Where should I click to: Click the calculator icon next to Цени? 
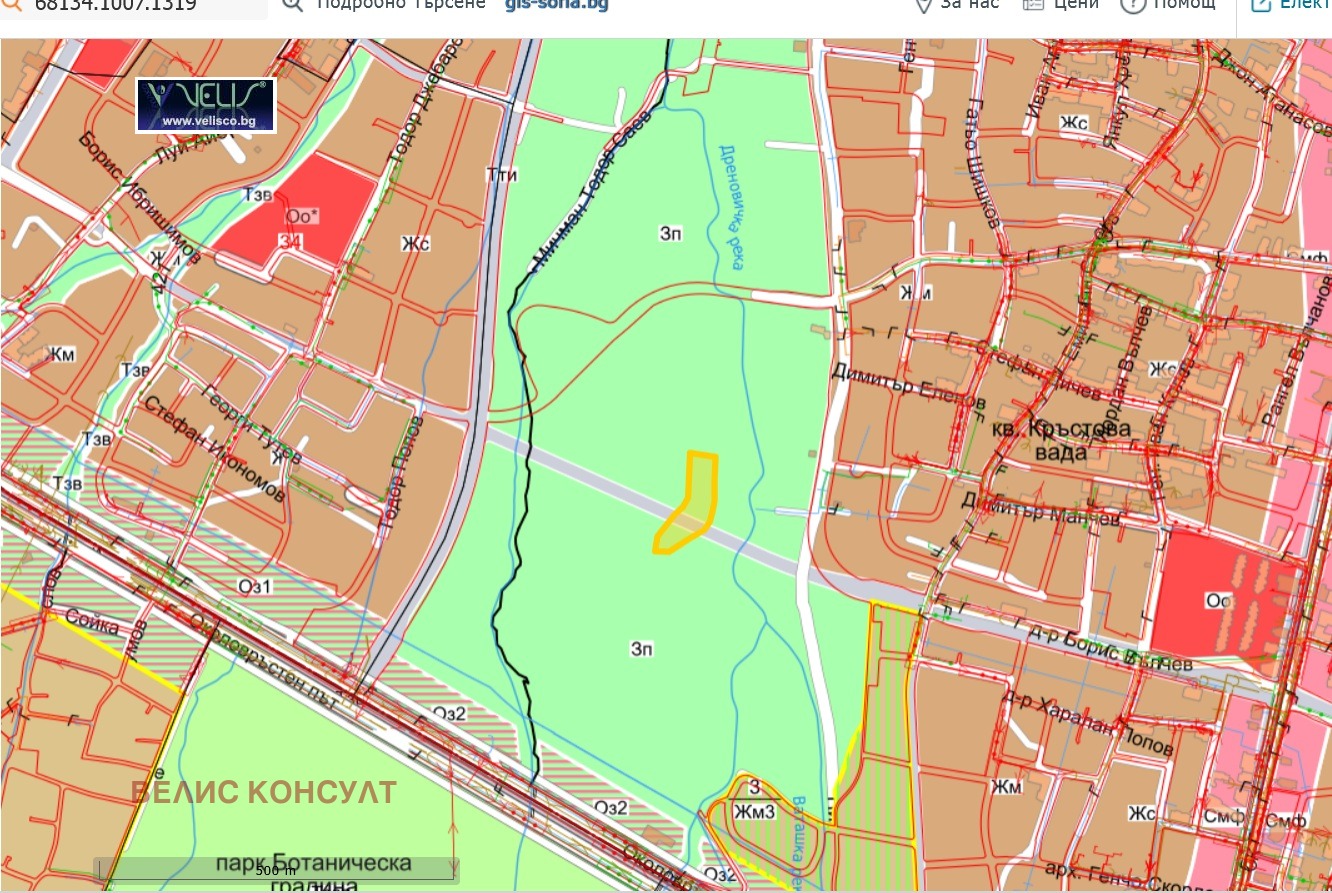1032,5
